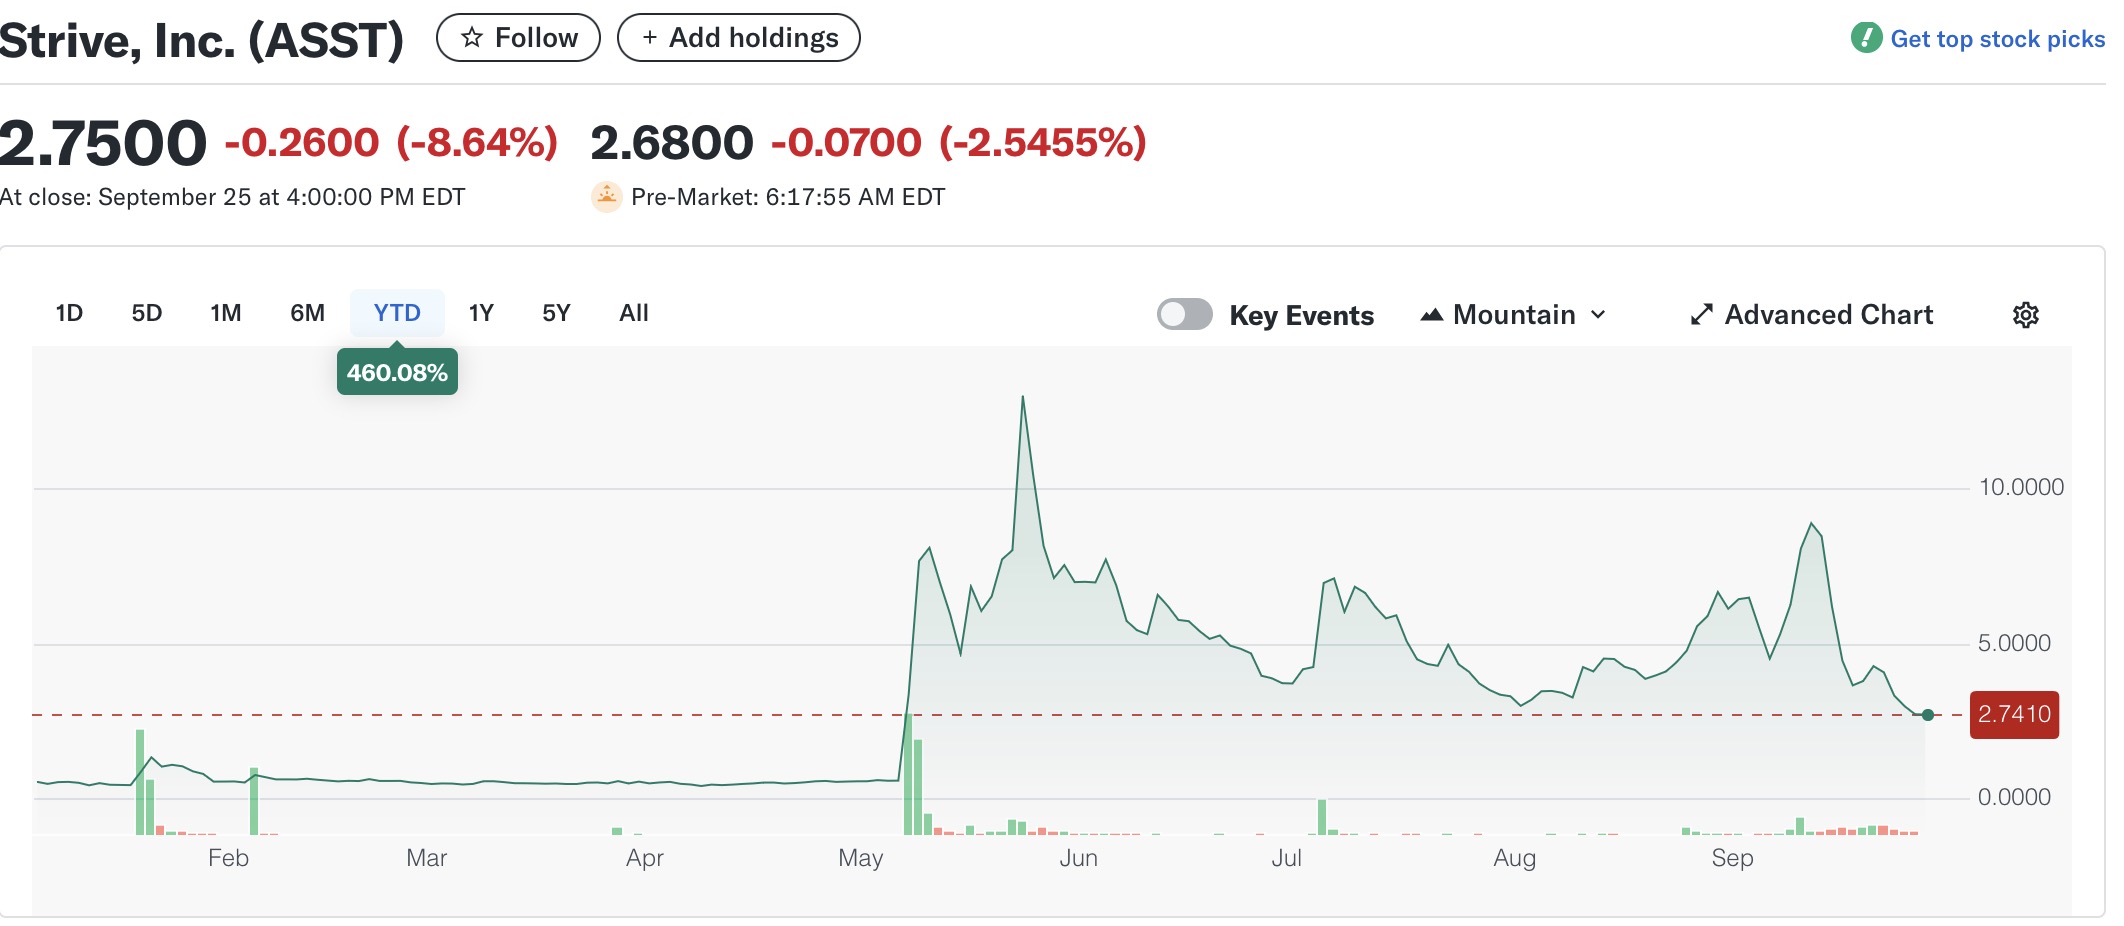The height and width of the screenshot is (926, 2124).
Task: Click the 0.0000 y-axis label
Action: (2014, 797)
